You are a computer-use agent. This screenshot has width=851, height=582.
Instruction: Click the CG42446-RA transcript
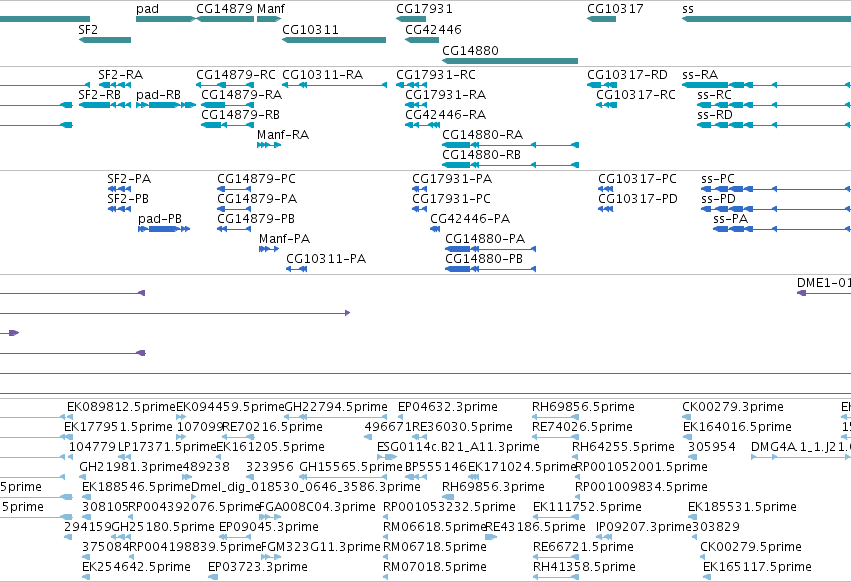(422, 125)
